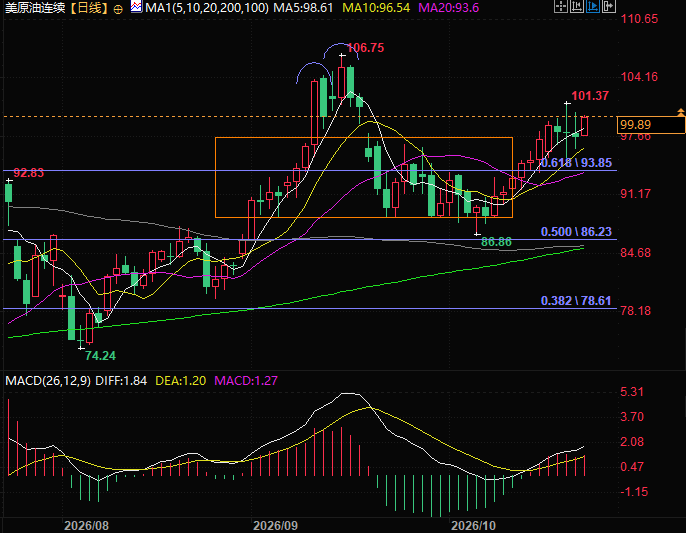
Task: Click the crosshair cursor icon at top right
Action: (560, 6)
